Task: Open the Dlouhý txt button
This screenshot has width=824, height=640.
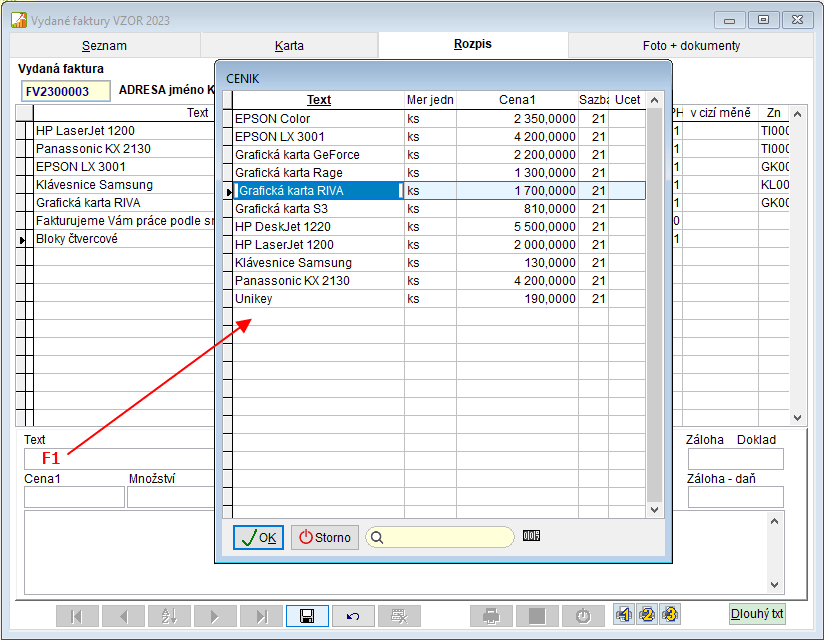Action: [757, 614]
